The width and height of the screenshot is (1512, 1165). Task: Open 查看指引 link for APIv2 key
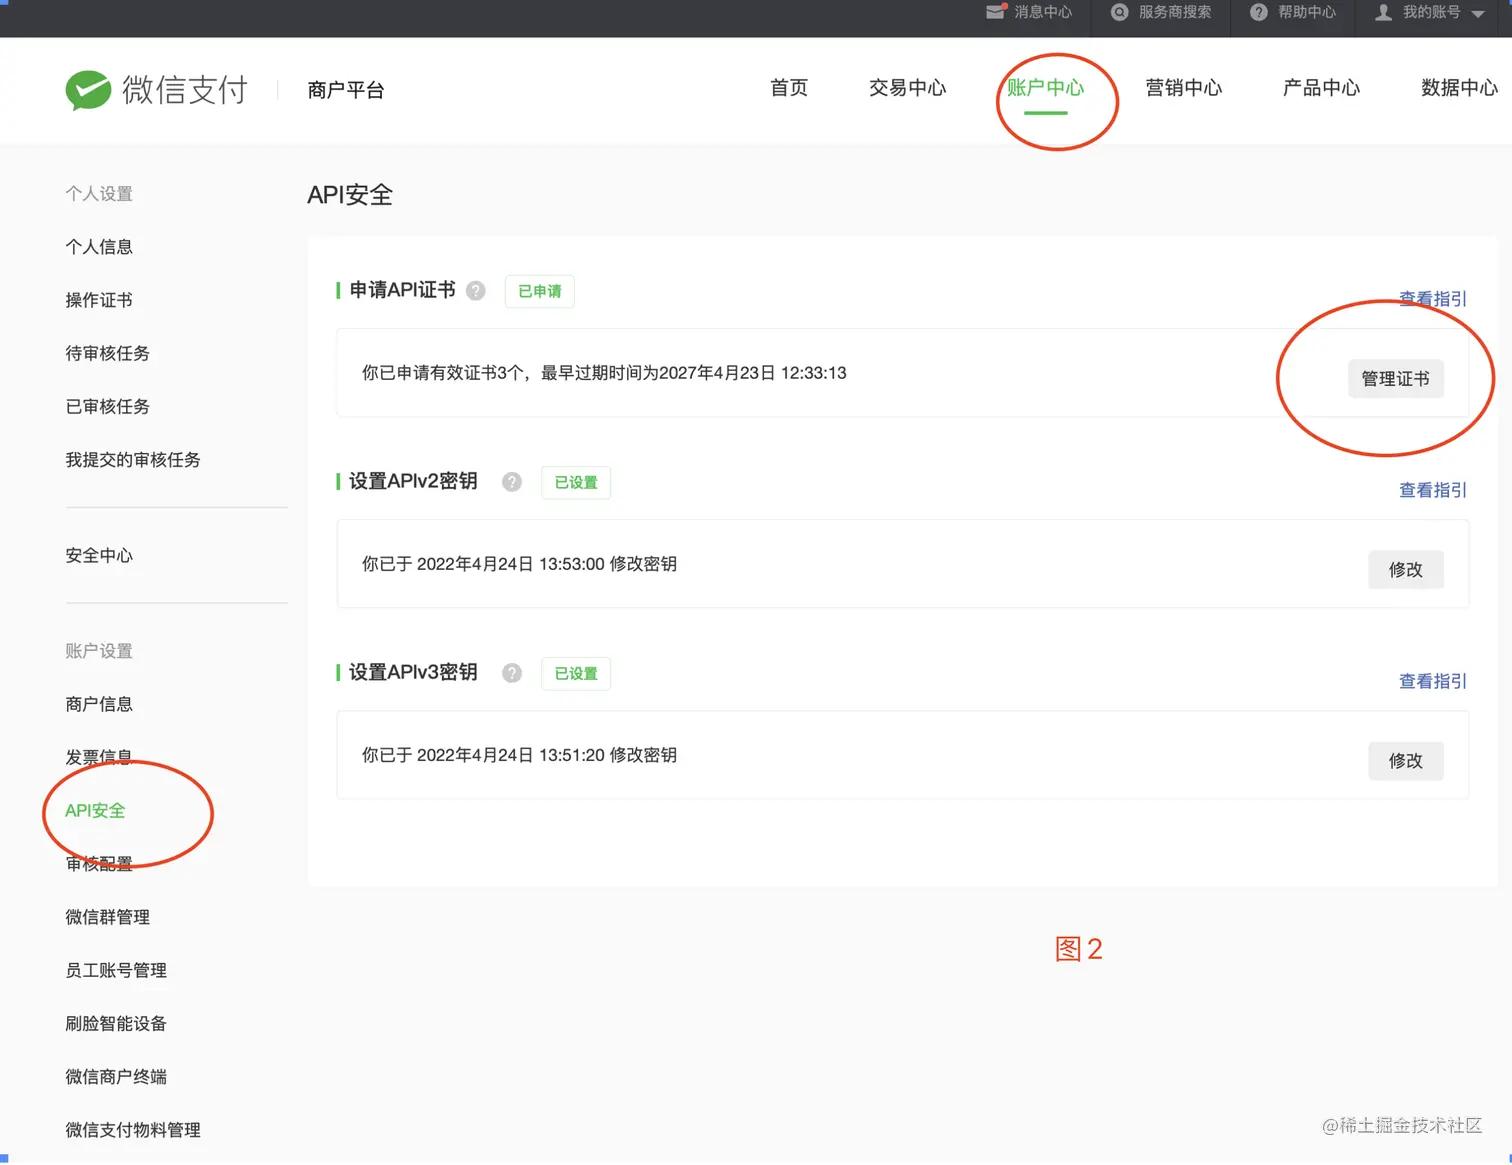pyautogui.click(x=1433, y=490)
